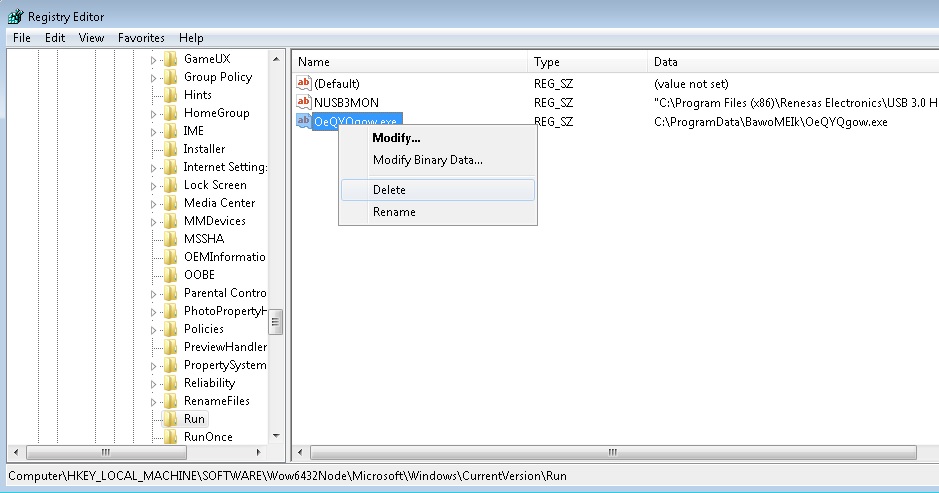Click the Run folder icon
939x493 pixels.
(171, 419)
